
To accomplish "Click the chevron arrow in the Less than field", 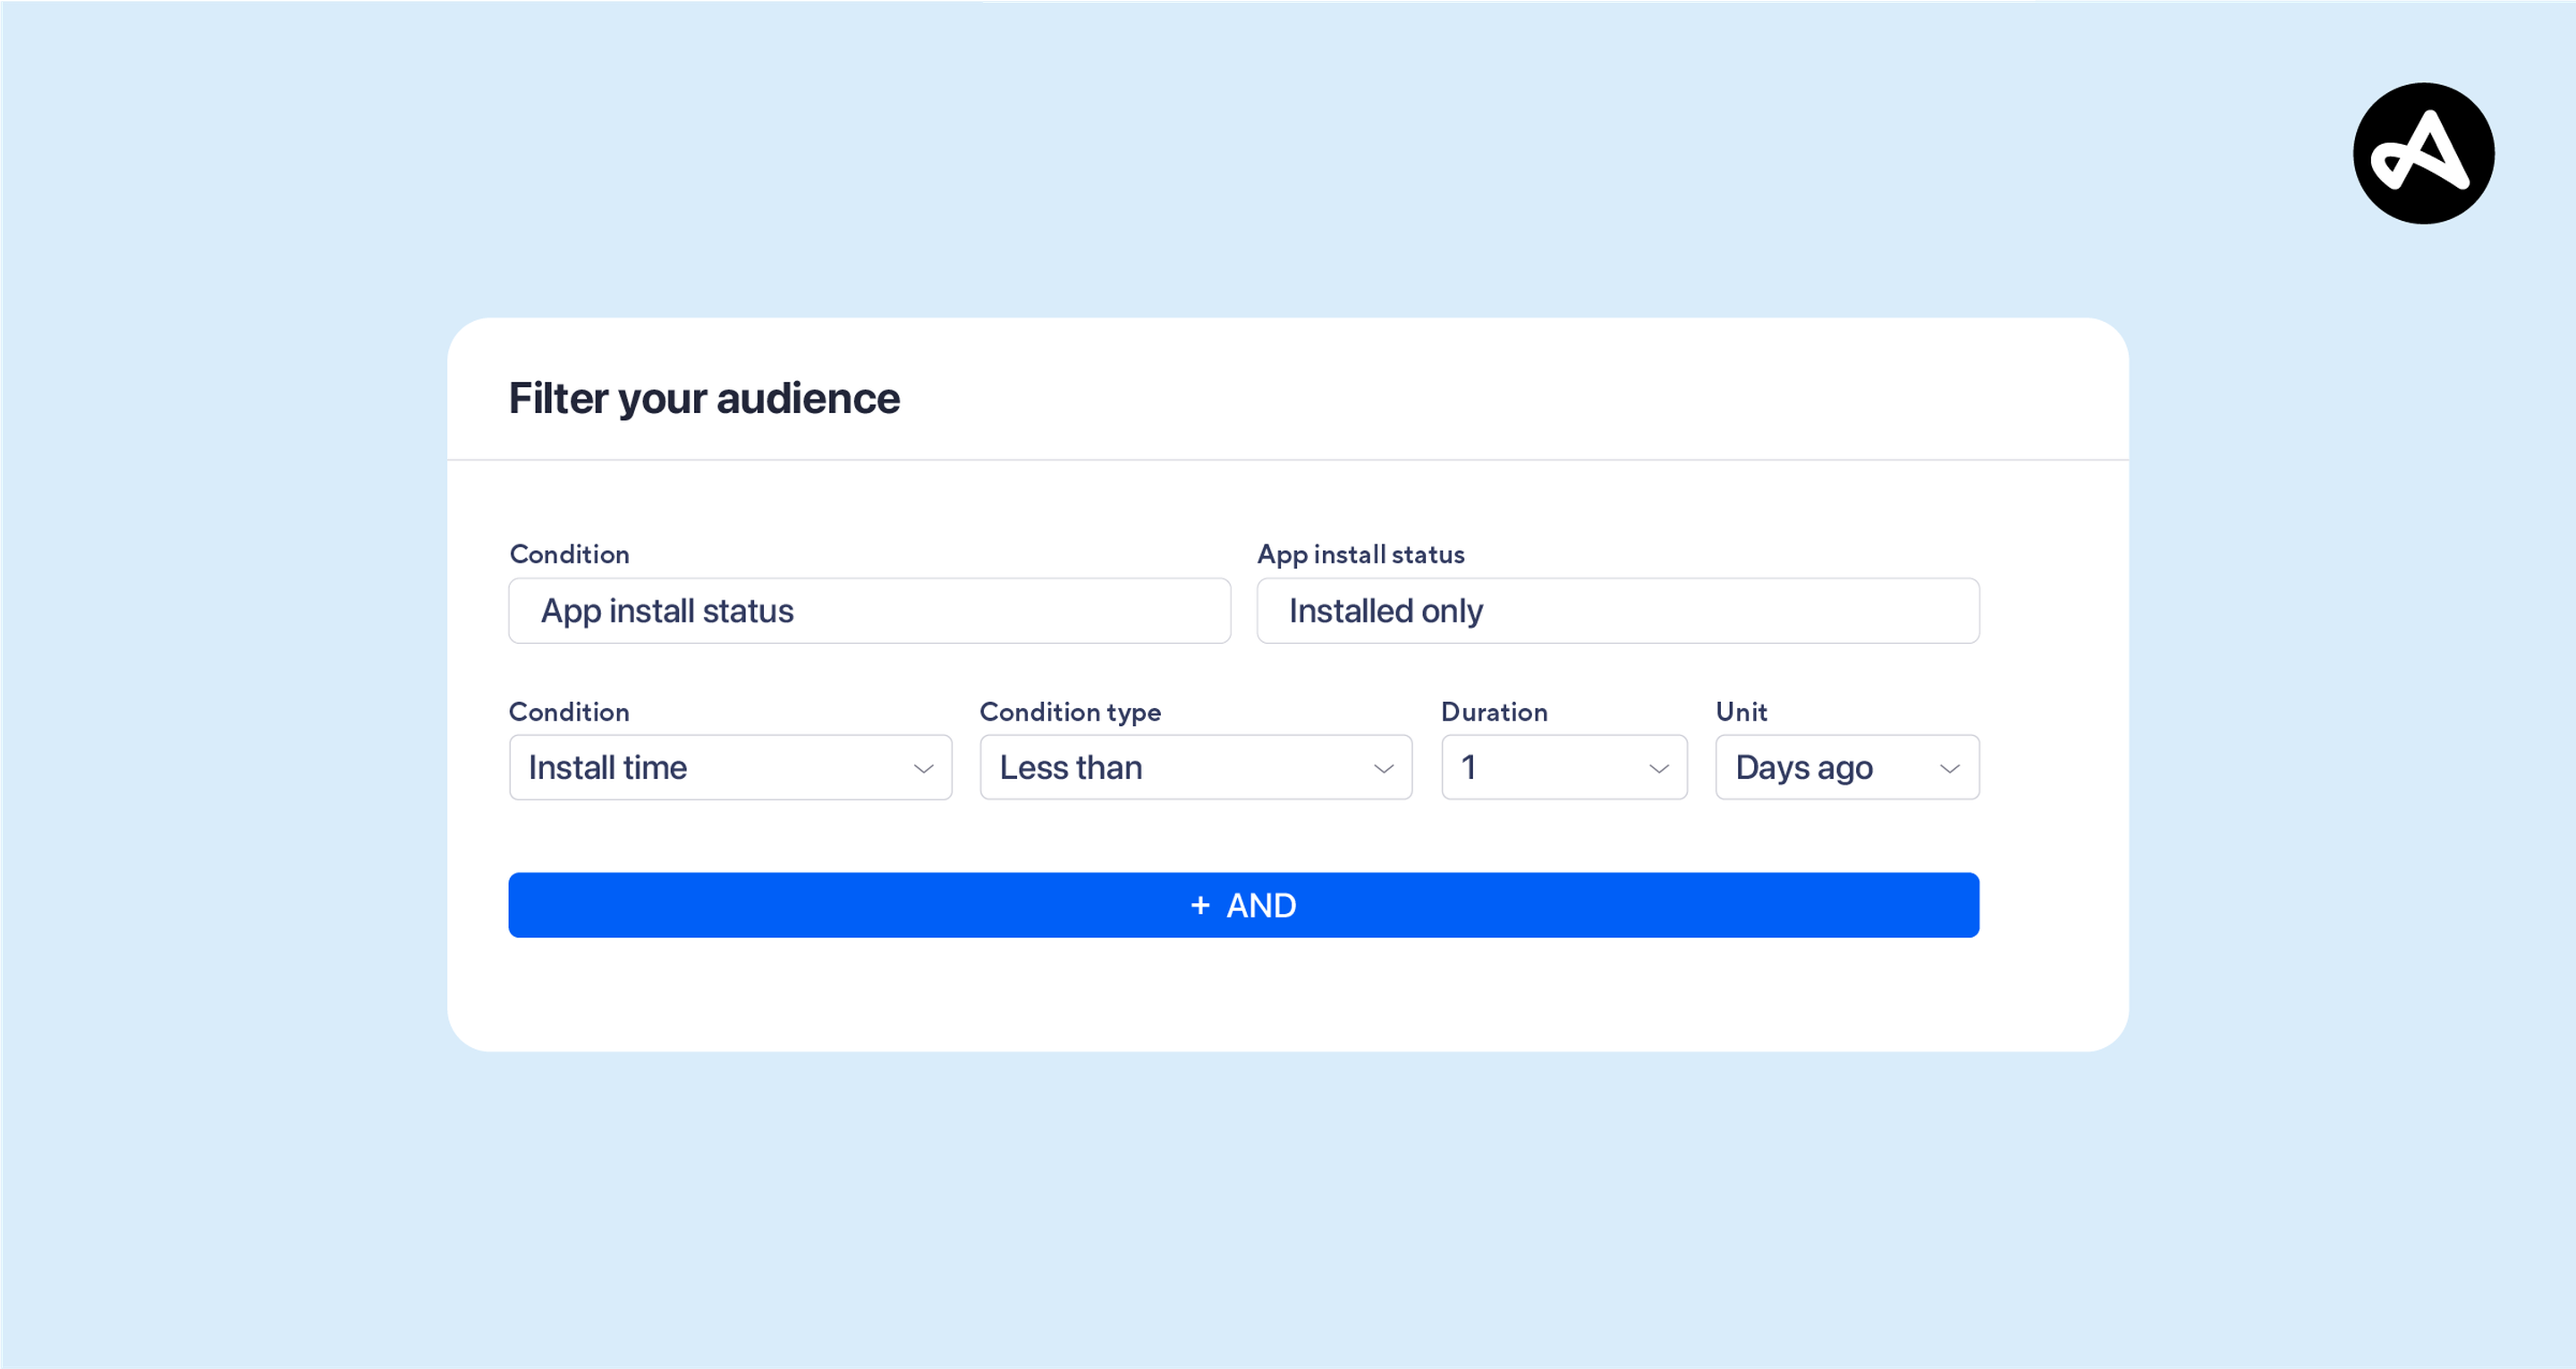I will (x=1383, y=768).
